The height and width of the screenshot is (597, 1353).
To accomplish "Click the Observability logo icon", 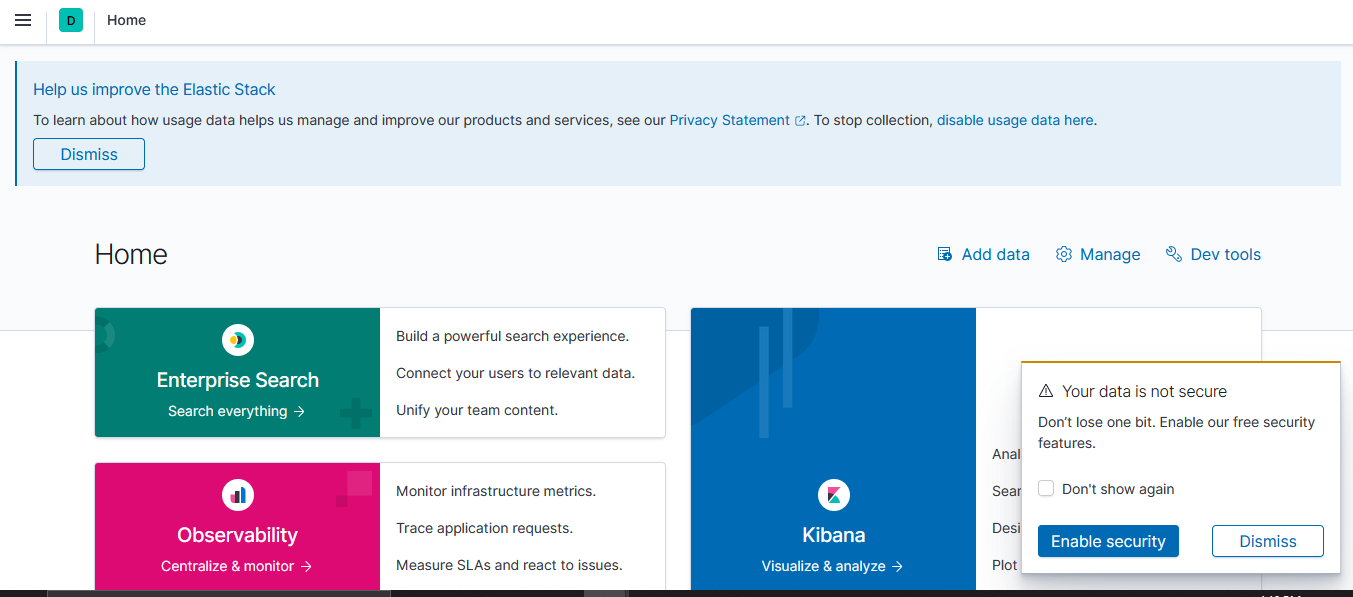I will [238, 495].
